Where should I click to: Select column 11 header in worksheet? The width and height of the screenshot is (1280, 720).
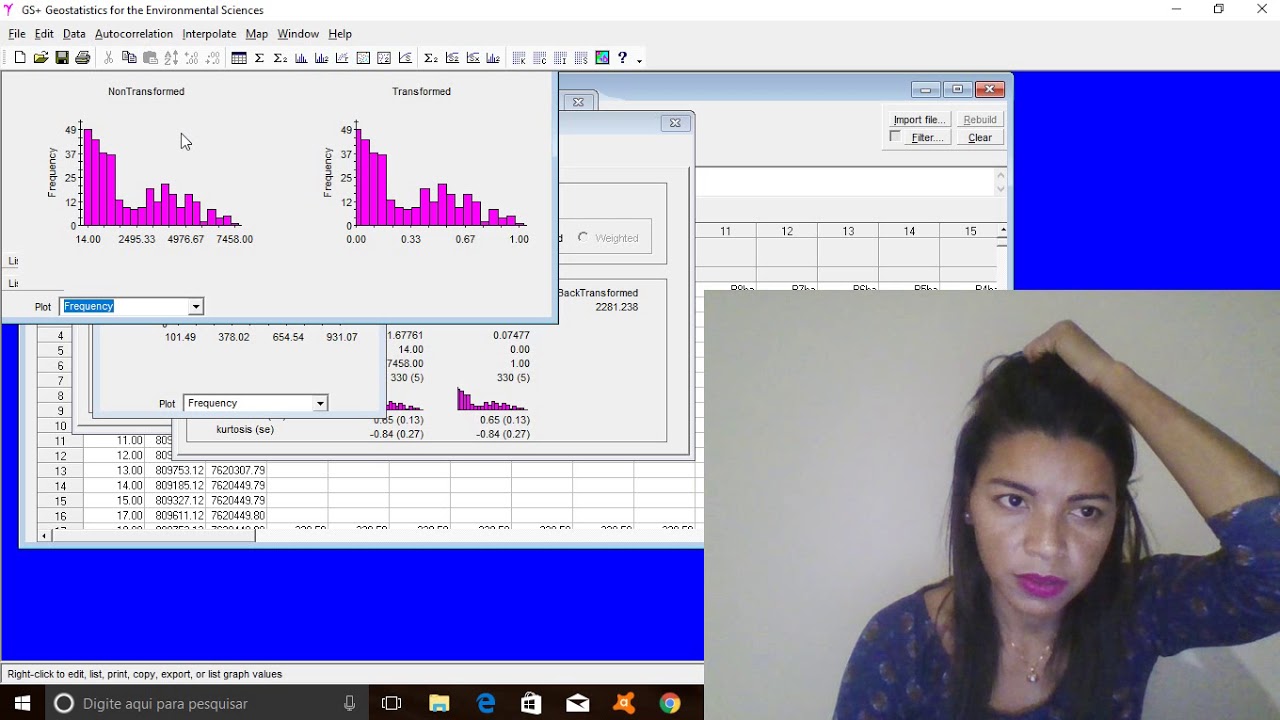[x=725, y=231]
